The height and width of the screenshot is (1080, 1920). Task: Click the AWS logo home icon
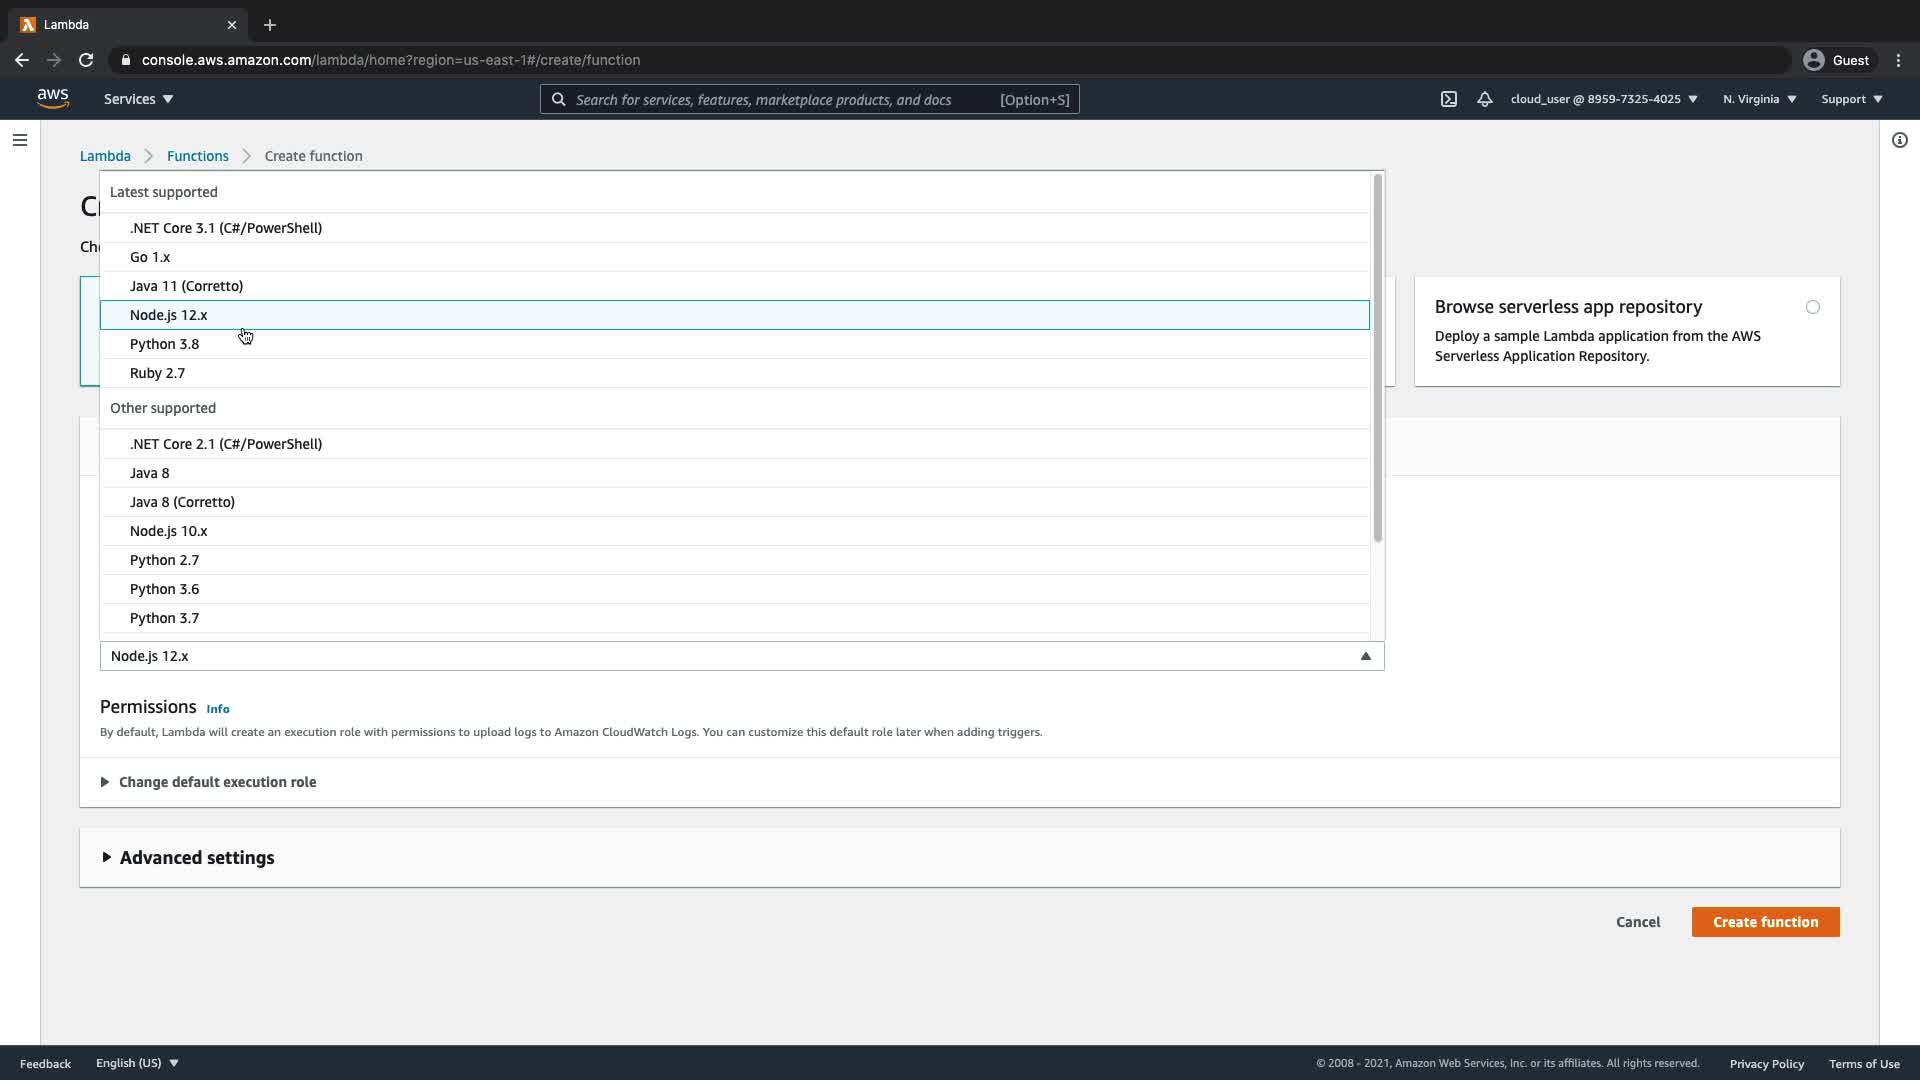click(53, 99)
